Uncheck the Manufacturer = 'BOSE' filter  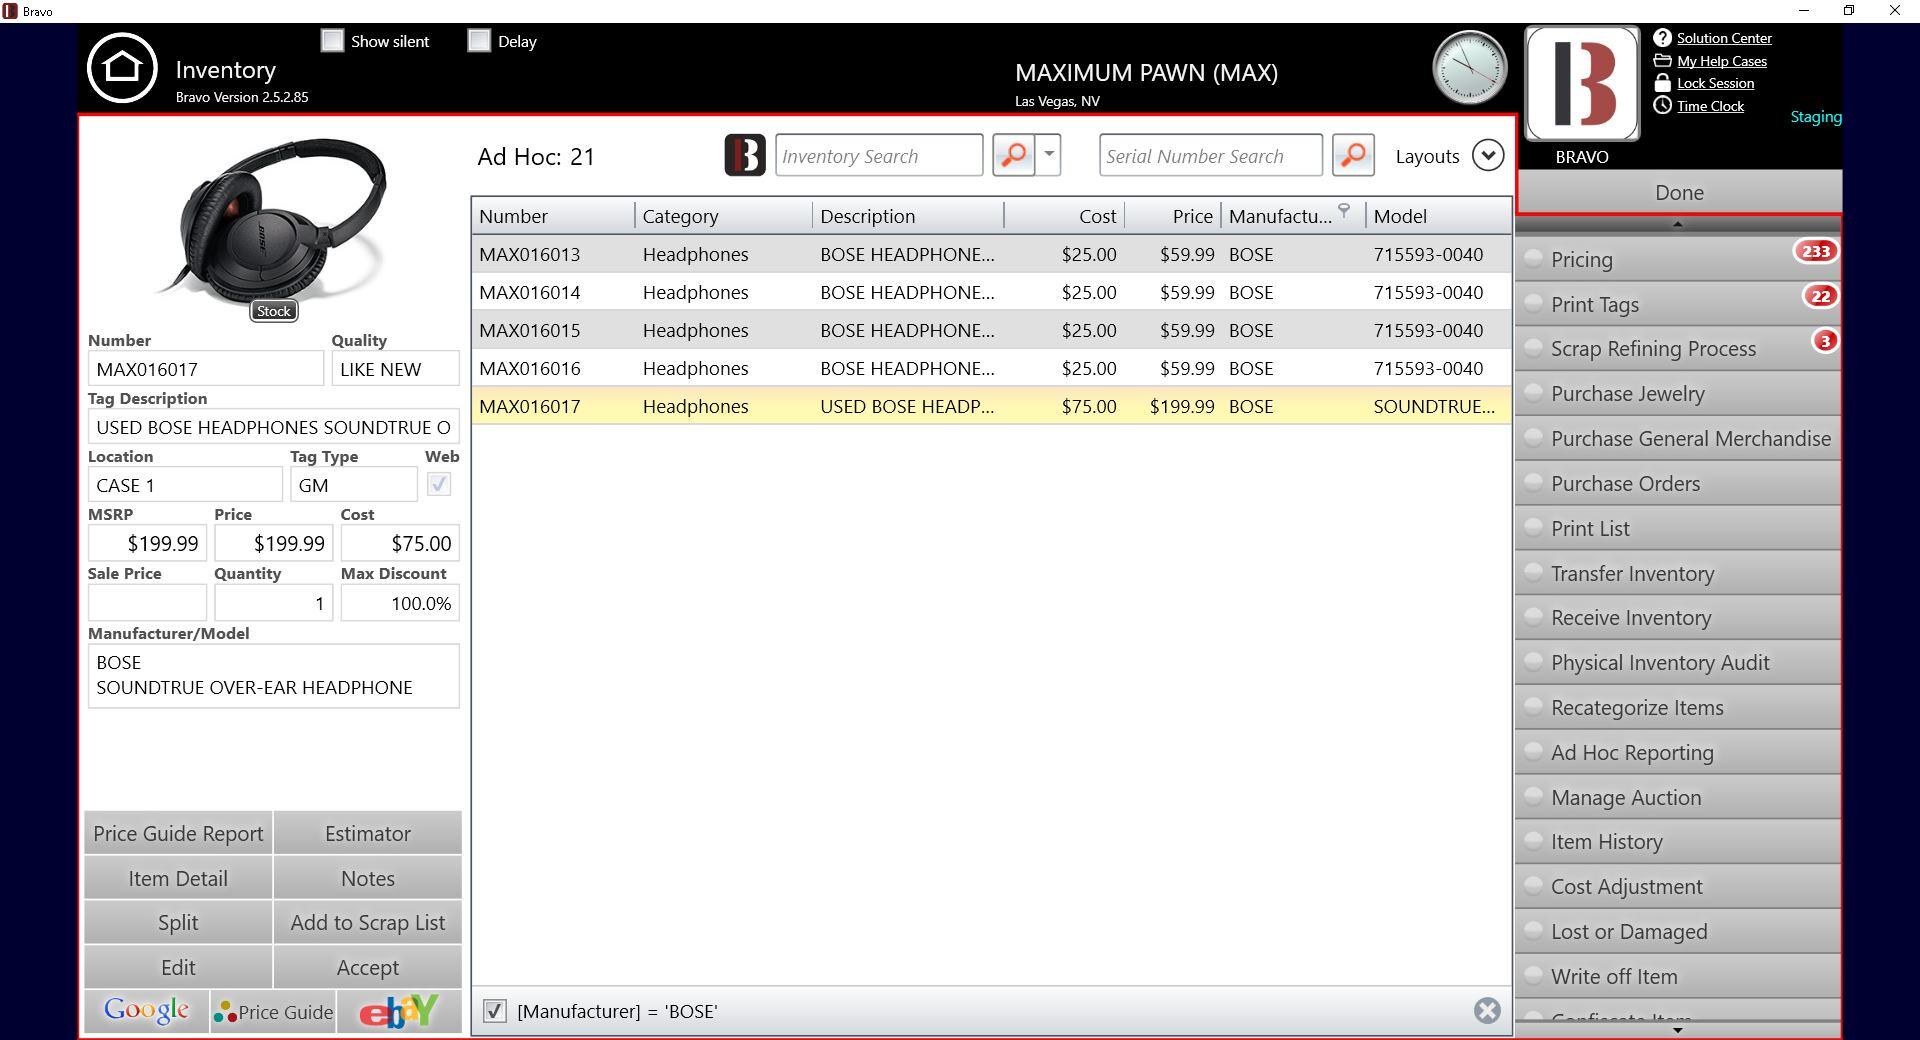[x=494, y=1011]
